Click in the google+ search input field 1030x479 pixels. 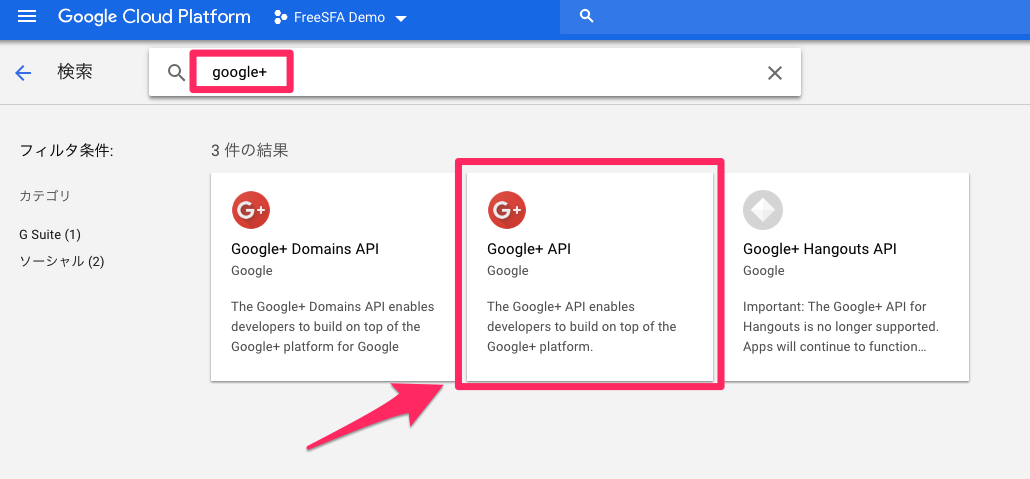[x=480, y=73]
